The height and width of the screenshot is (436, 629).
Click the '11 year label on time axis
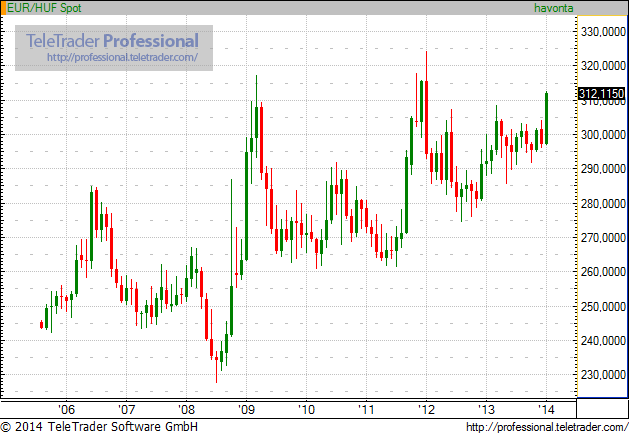click(x=366, y=410)
